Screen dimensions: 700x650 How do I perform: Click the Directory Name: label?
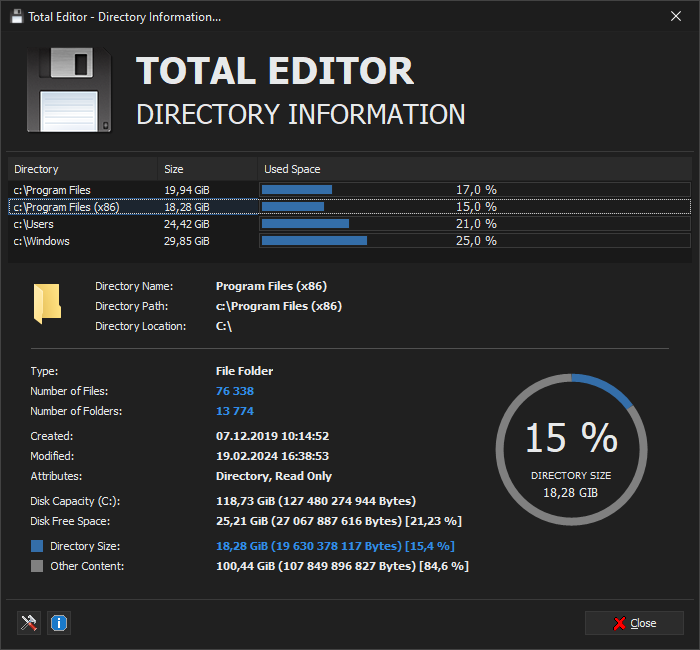click(134, 286)
